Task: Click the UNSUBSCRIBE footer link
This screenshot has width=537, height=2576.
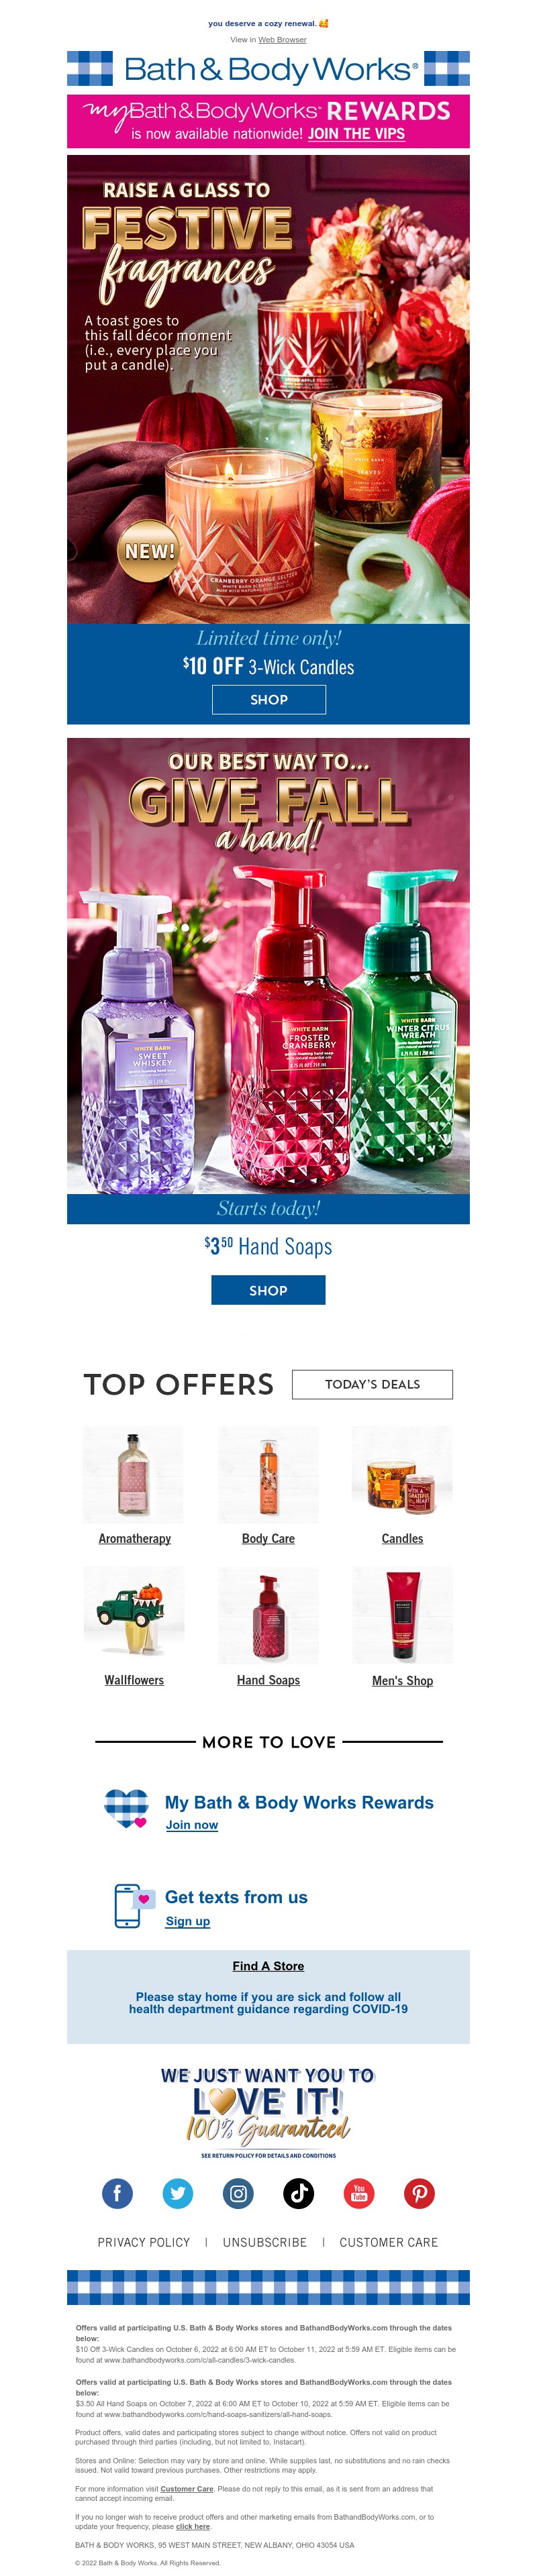Action: (265, 2242)
